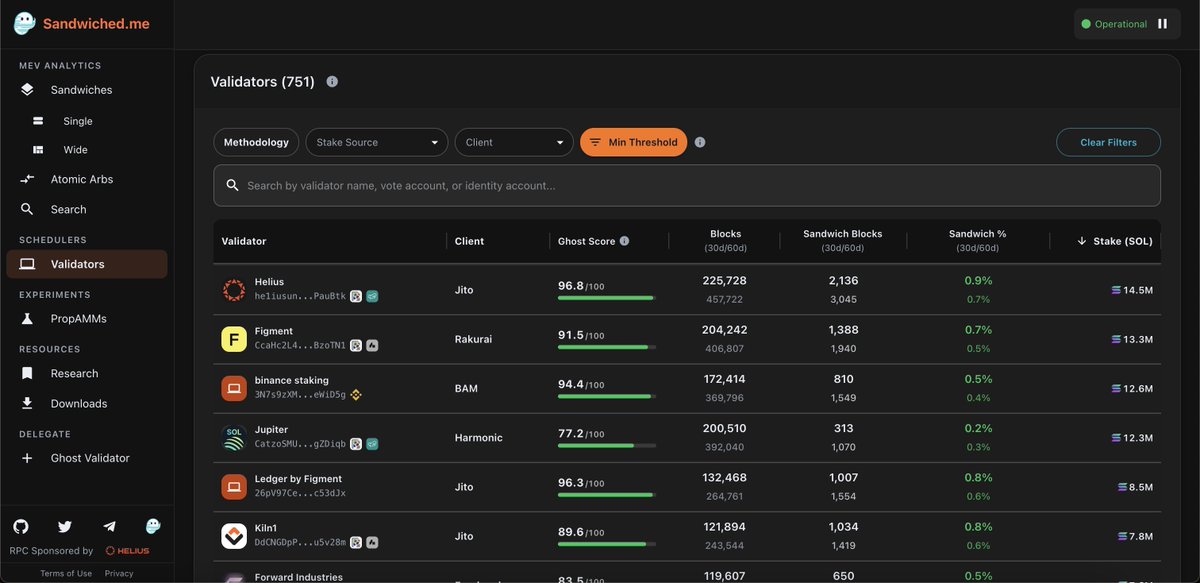Sort by the Validator column header
Screen dimensions: 1200x583
244,241
